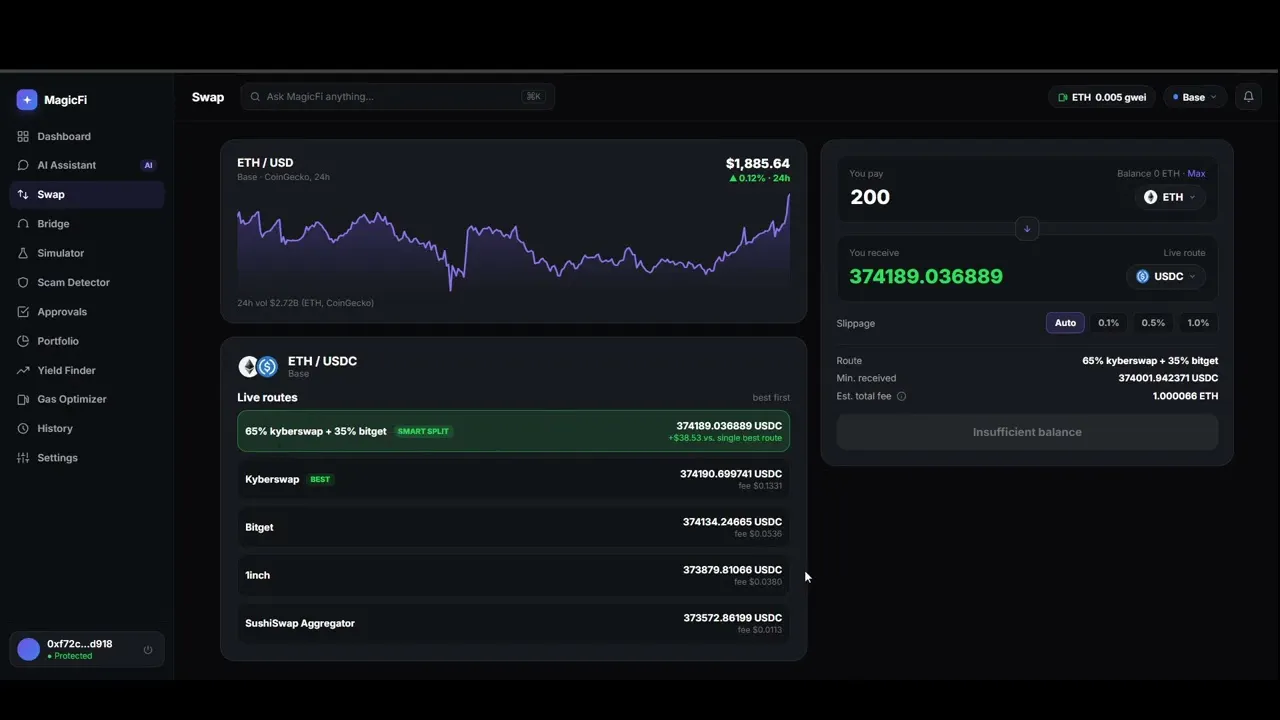Select Swap in the sidebar

(x=87, y=195)
